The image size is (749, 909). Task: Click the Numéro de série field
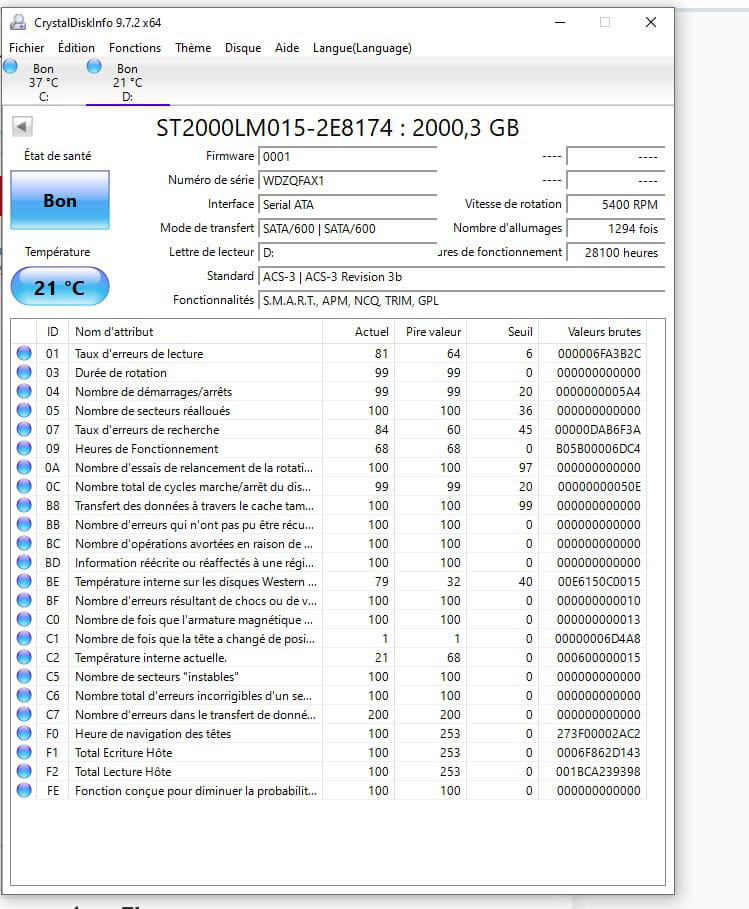[346, 181]
